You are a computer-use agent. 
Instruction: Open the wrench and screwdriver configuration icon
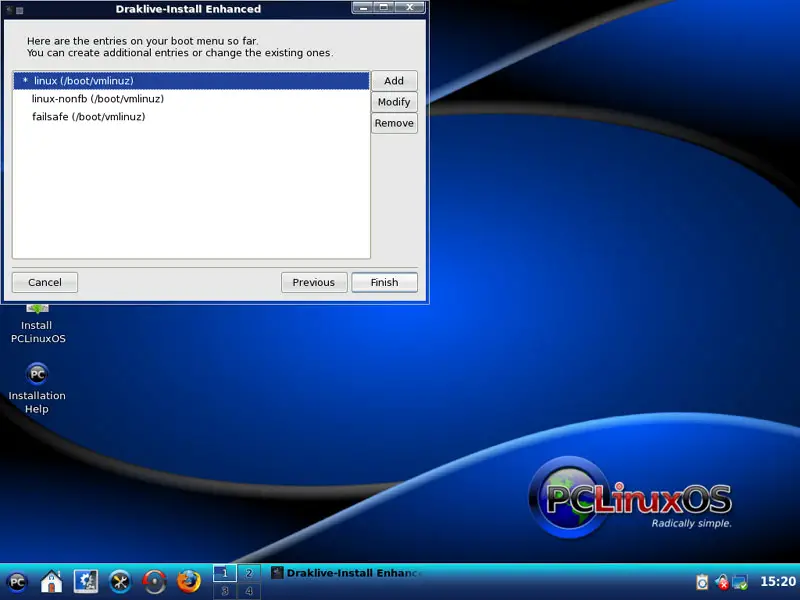pyautogui.click(x=120, y=582)
